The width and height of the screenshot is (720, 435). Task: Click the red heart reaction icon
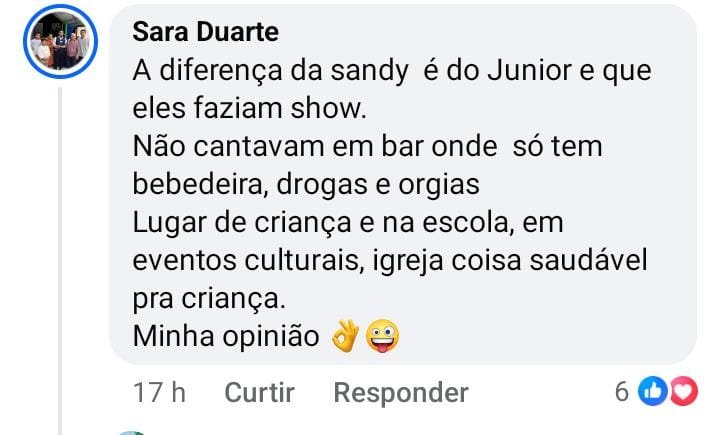pyautogui.click(x=682, y=393)
